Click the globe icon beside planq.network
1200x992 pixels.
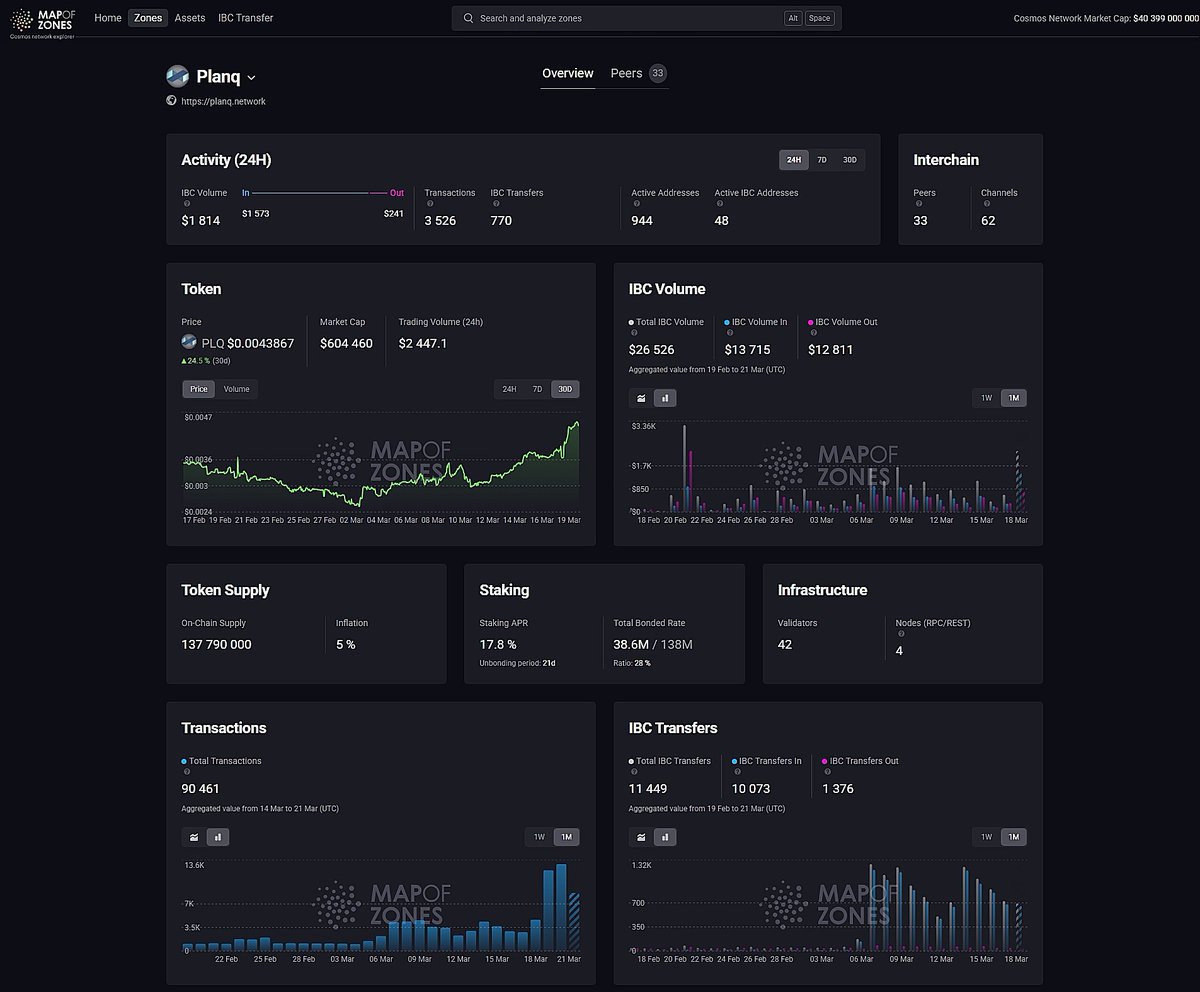click(x=172, y=101)
